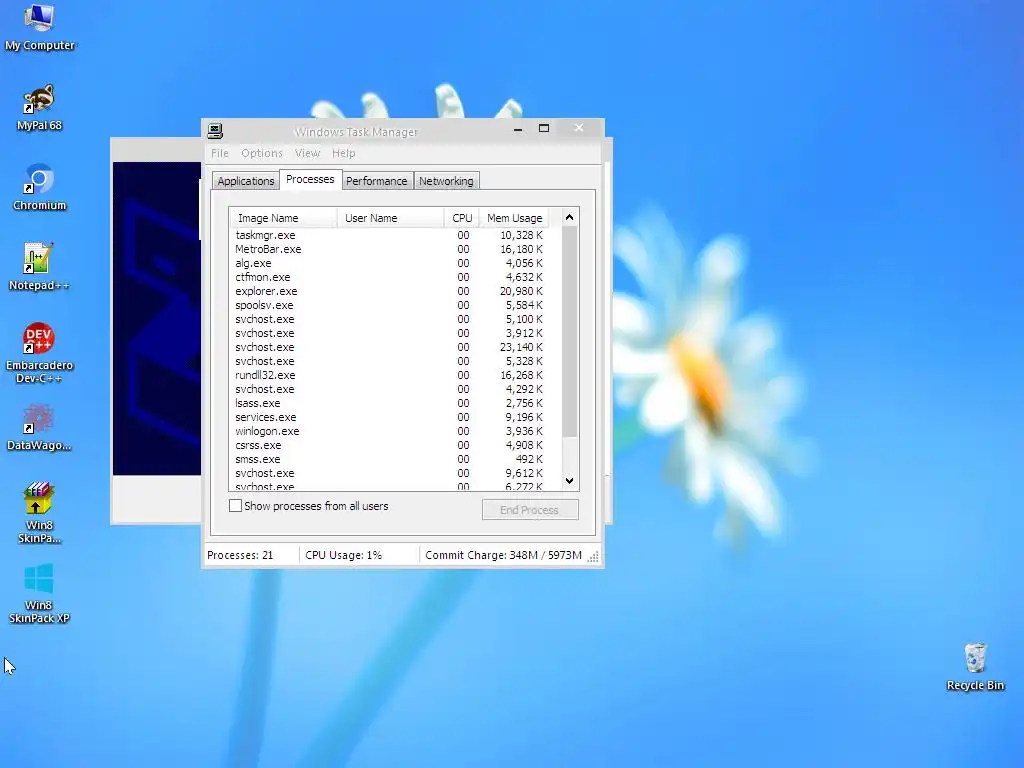Click the process list scroll up arrow
1024x768 pixels.
[x=569, y=217]
